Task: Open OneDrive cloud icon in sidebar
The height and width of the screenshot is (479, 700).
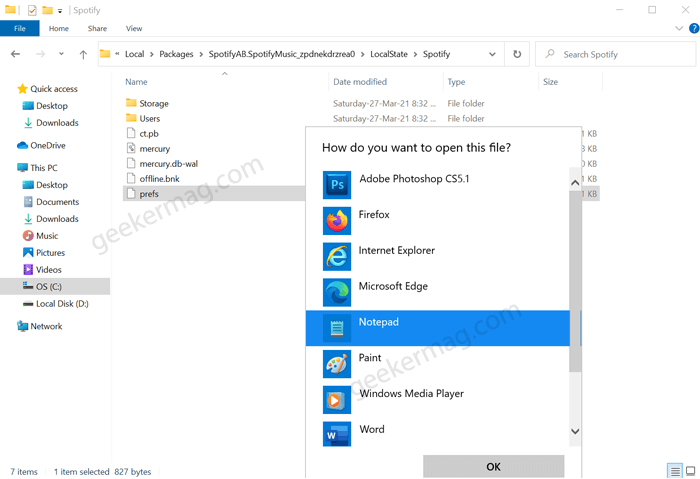Action: [22, 146]
